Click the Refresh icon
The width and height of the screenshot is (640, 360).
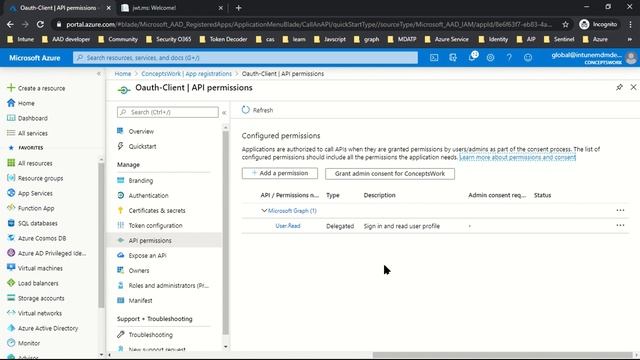pyautogui.click(x=245, y=110)
